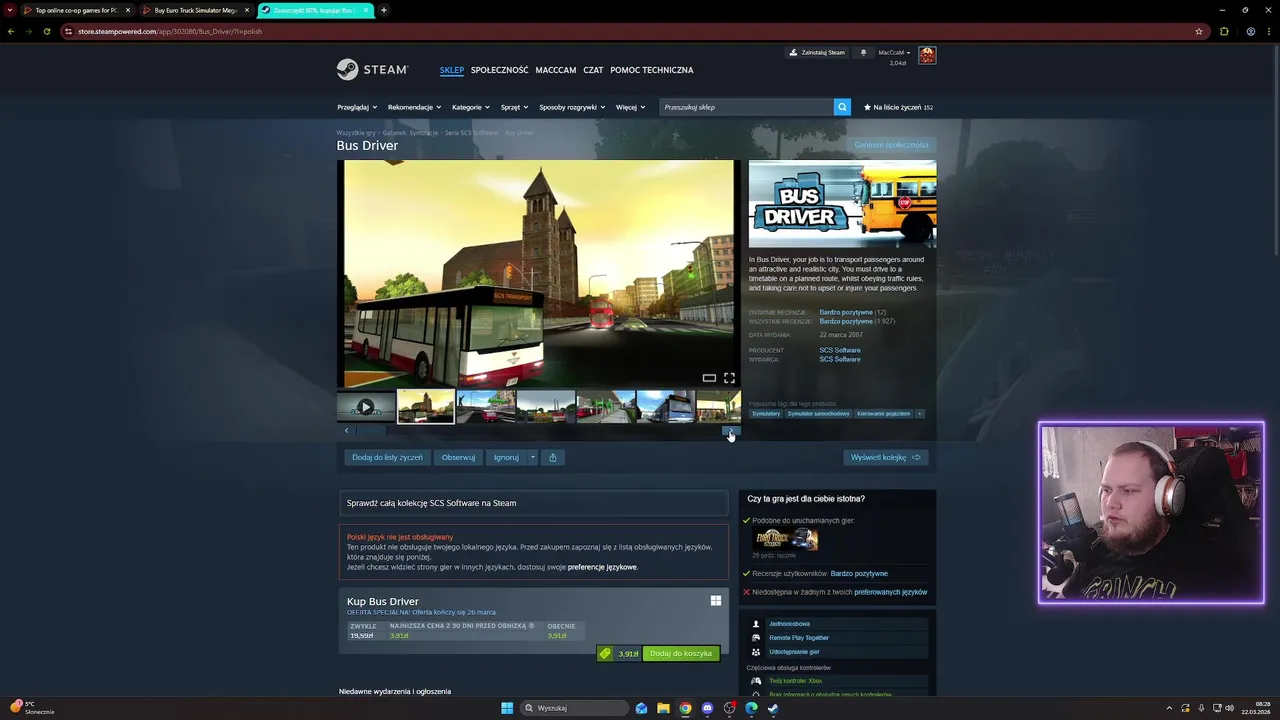Viewport: 1280px width, 720px height.
Task: Click the share icon button
Action: click(x=552, y=457)
